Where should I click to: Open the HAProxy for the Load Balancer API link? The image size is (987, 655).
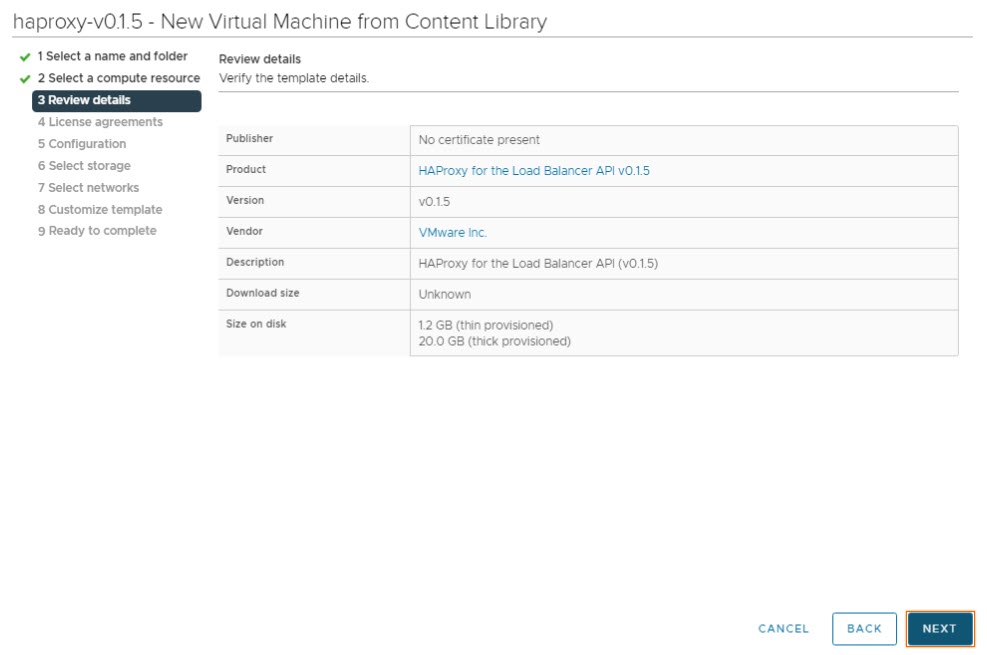[x=534, y=171]
